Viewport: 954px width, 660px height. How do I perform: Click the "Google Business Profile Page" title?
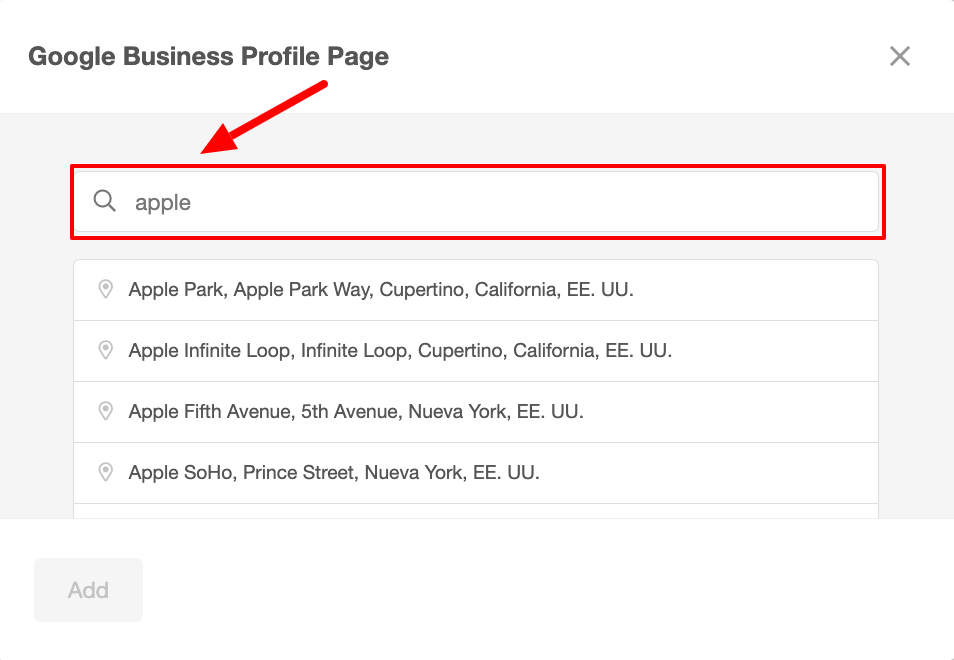(208, 56)
